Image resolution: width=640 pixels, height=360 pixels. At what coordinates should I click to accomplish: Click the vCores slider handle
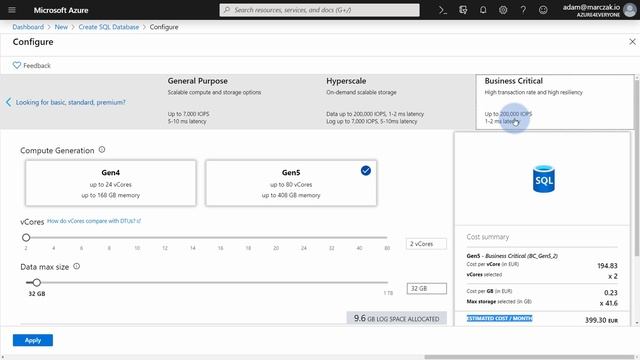26,237
